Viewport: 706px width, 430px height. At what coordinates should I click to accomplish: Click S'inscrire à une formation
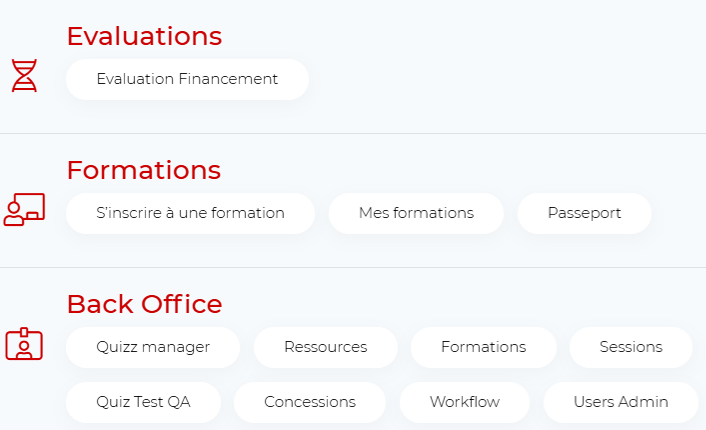pos(190,213)
